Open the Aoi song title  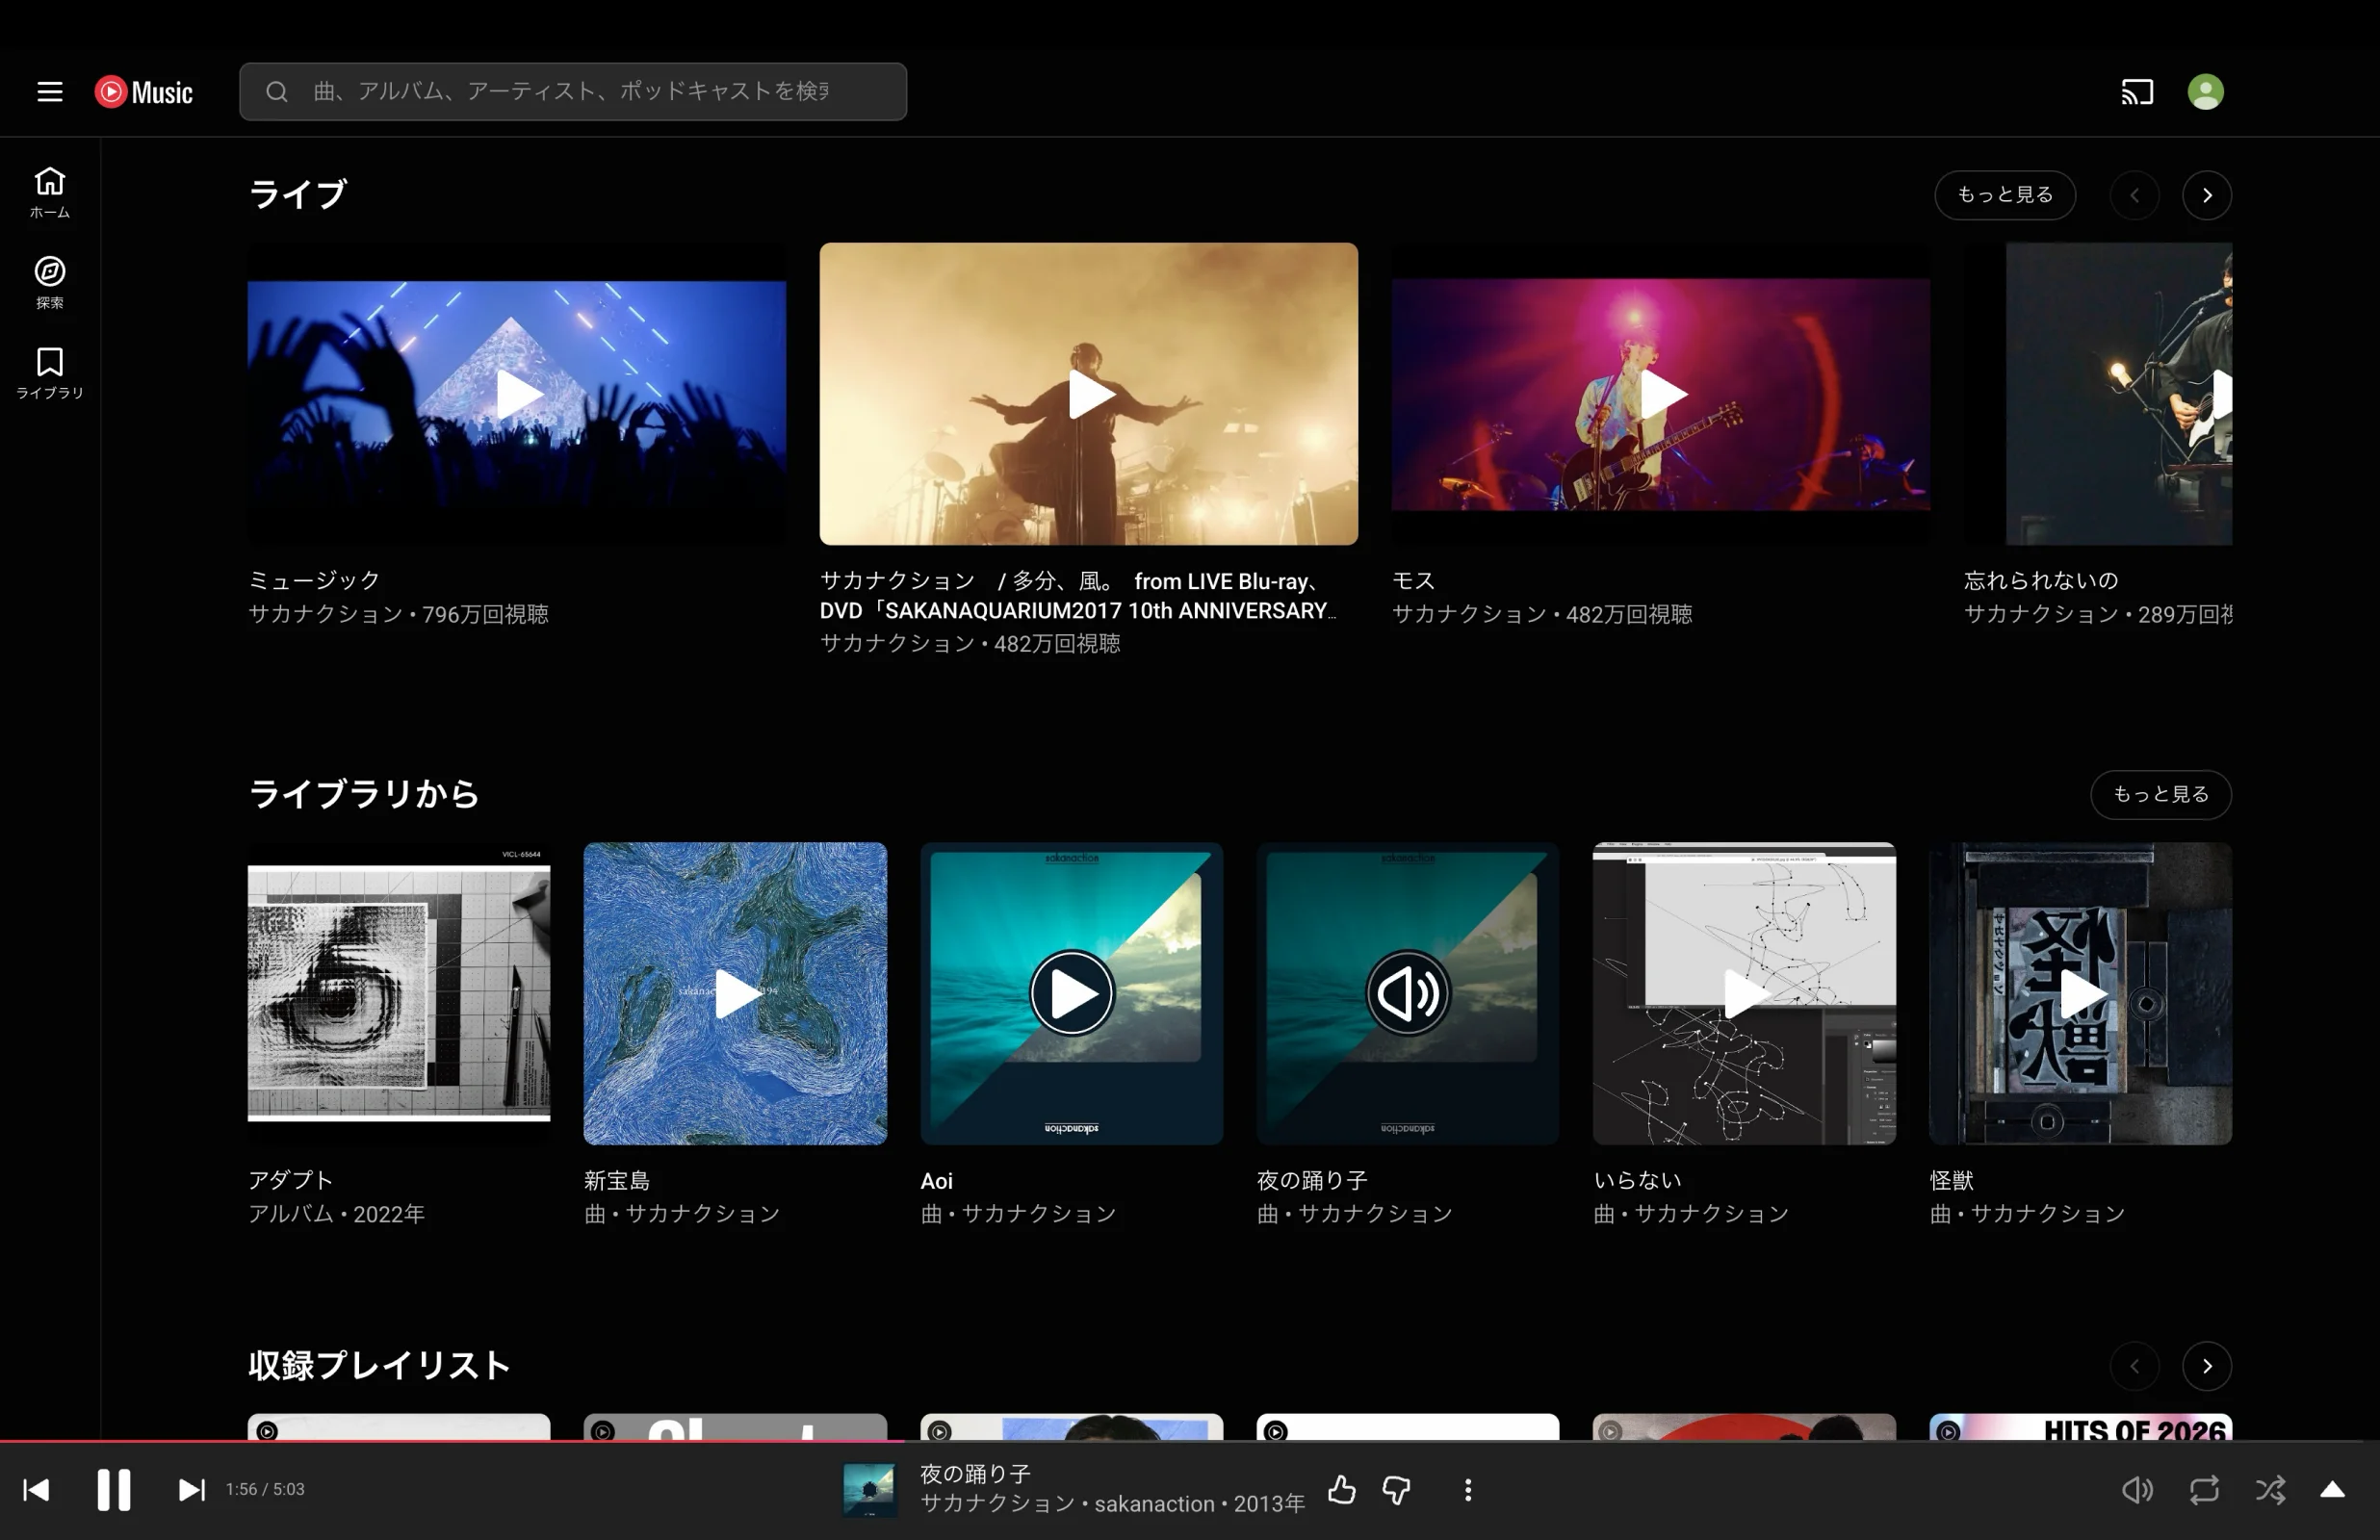tap(936, 1180)
